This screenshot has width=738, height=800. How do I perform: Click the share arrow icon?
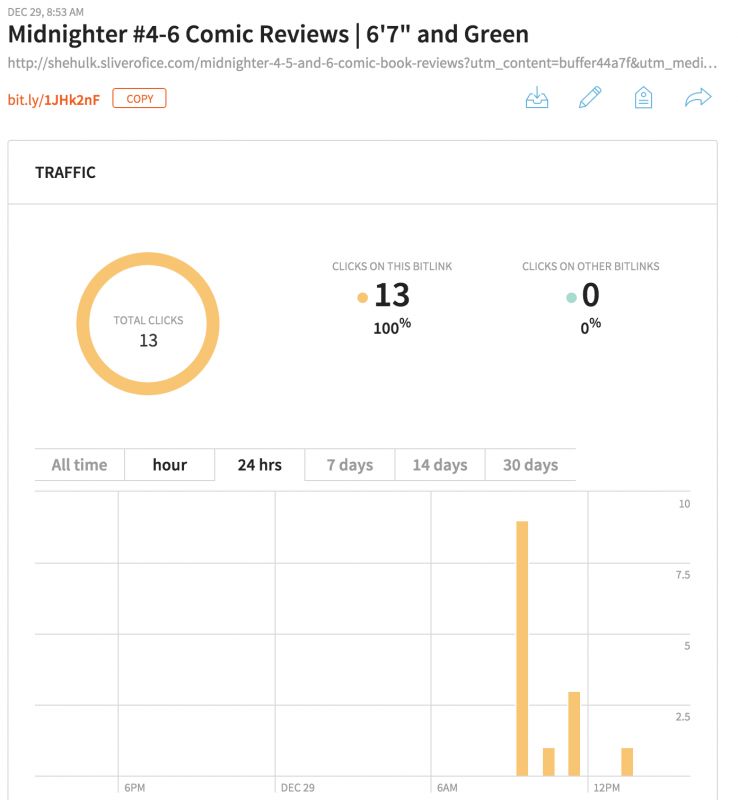pos(697,97)
